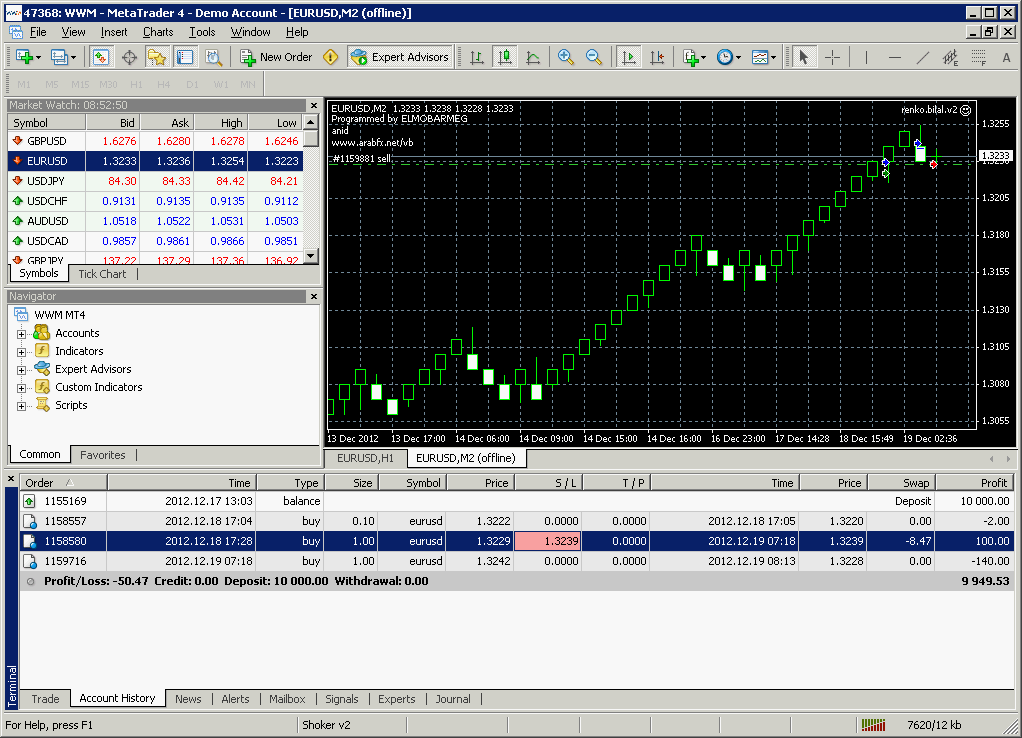Select the cursor arrow tool

pos(804,57)
